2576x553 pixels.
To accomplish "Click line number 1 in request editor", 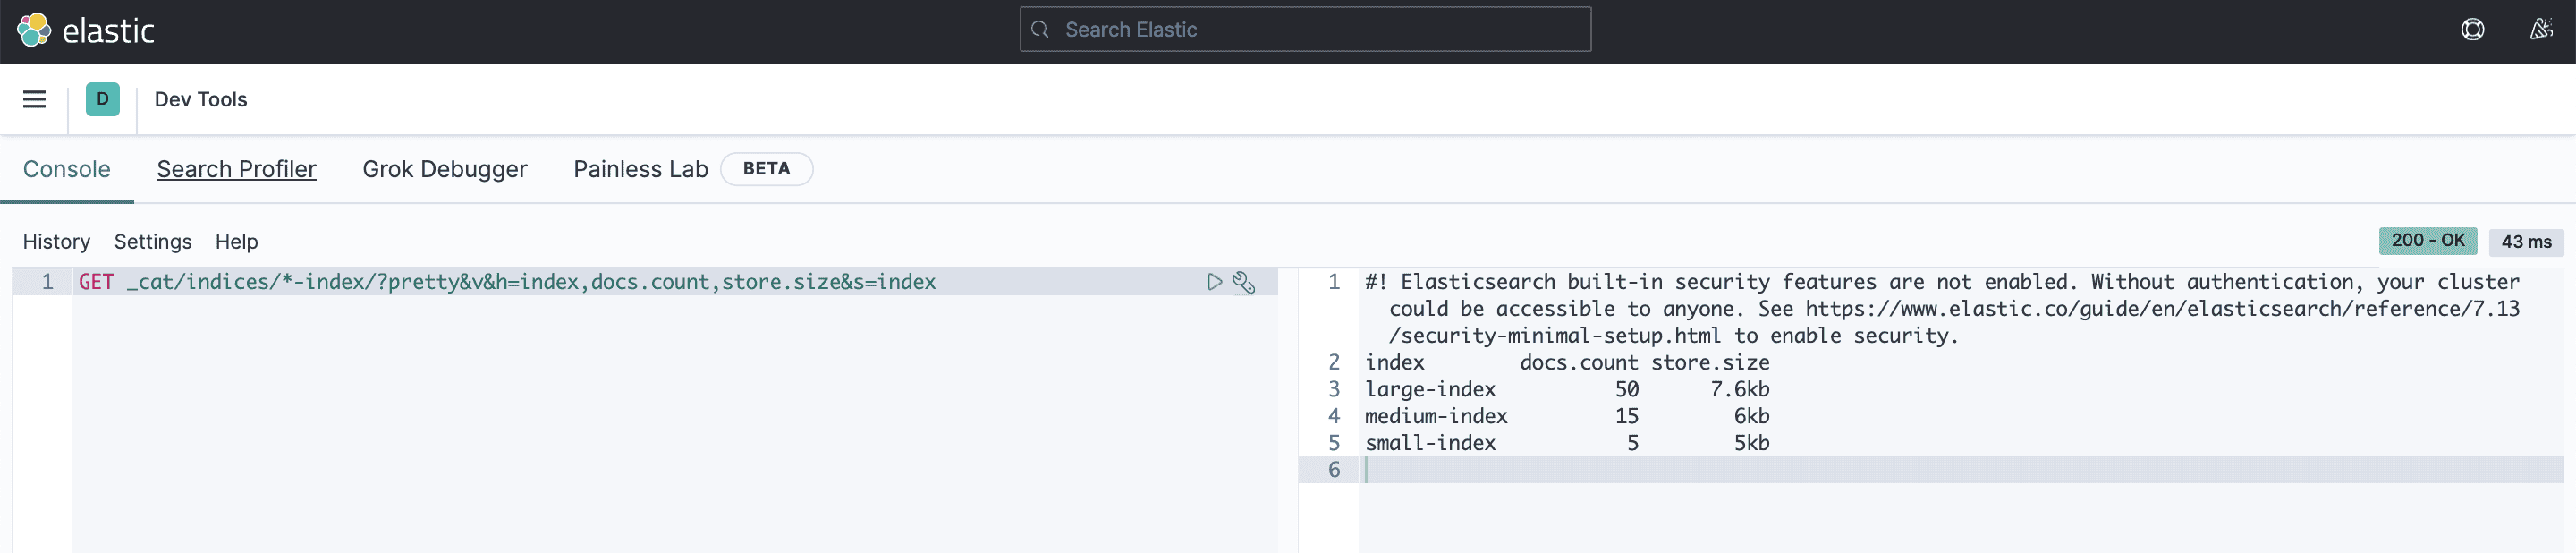I will (47, 282).
